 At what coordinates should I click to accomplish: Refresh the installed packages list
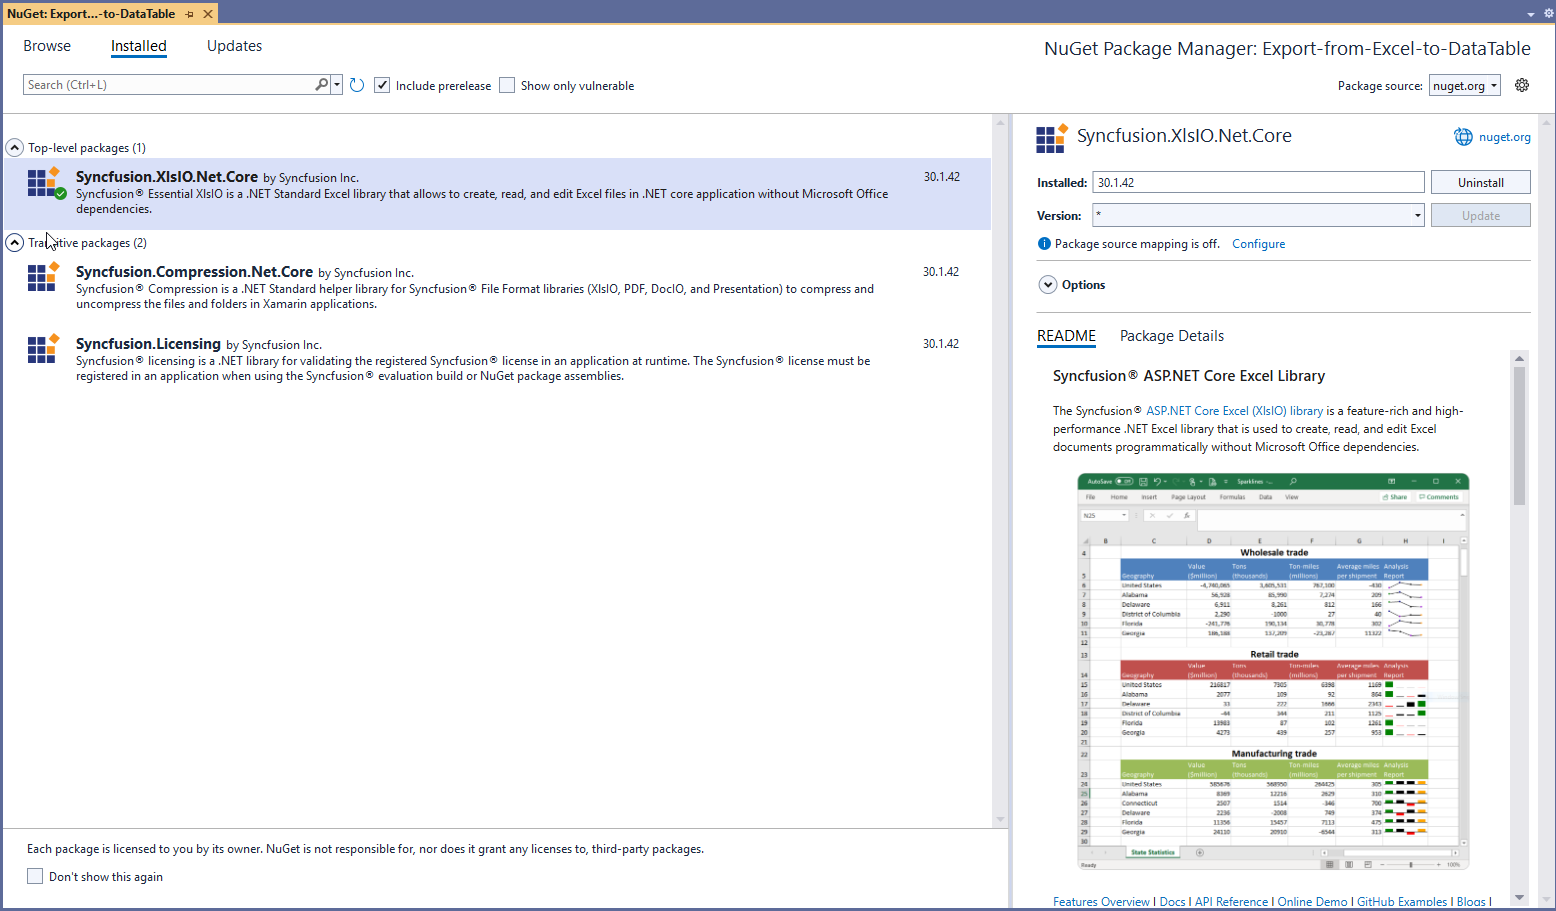point(357,84)
